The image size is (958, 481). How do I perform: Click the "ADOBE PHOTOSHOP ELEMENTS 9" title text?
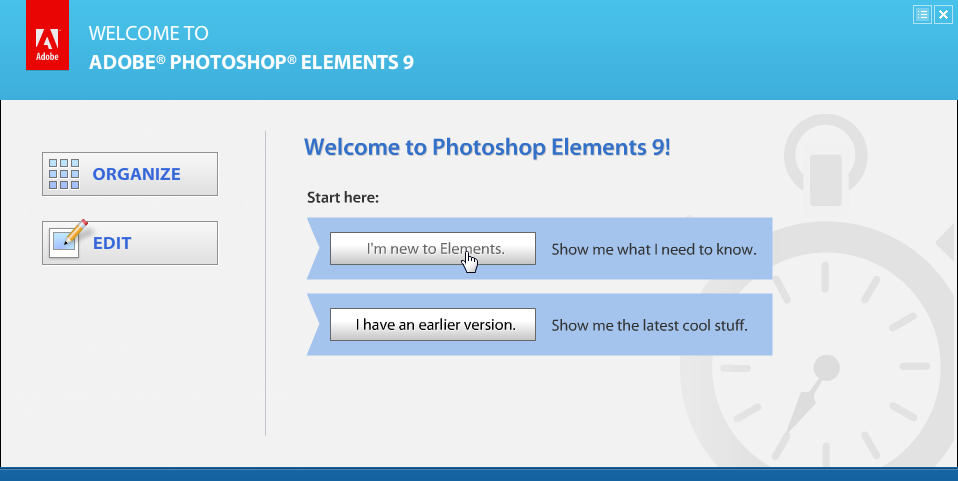point(251,62)
